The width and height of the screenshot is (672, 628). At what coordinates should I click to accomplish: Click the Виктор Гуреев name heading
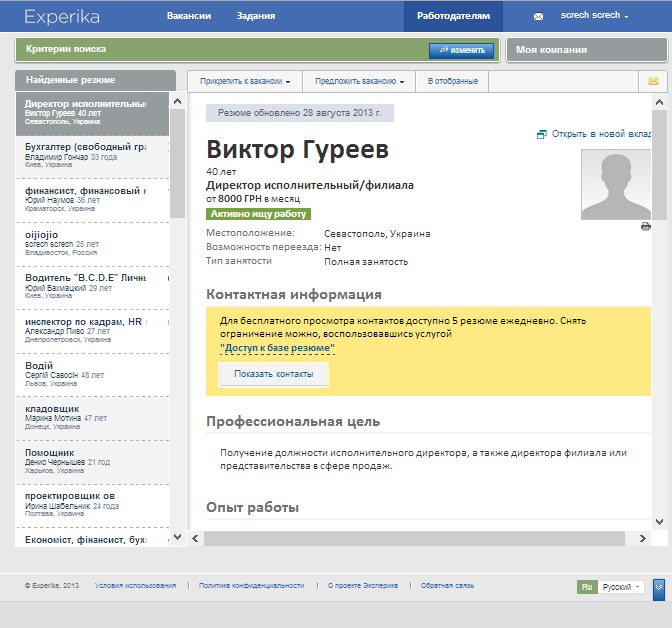297,150
